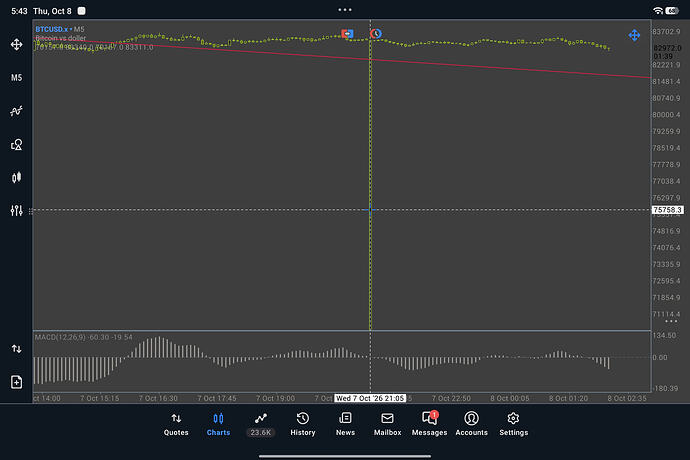Tap the three dots above the MACD scale
Viewport: 690px width, 460px height.
(x=671, y=321)
